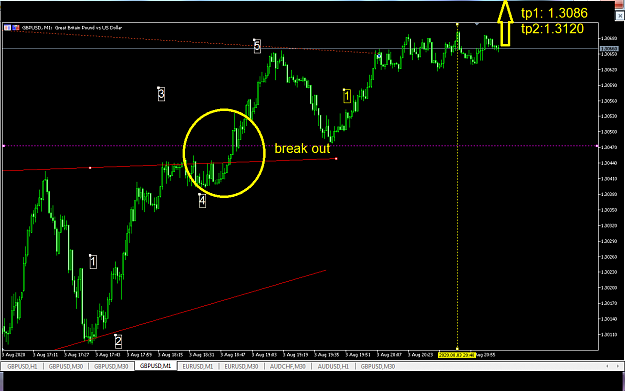Click the '3 Aug 19:35' time axis label

326,355
